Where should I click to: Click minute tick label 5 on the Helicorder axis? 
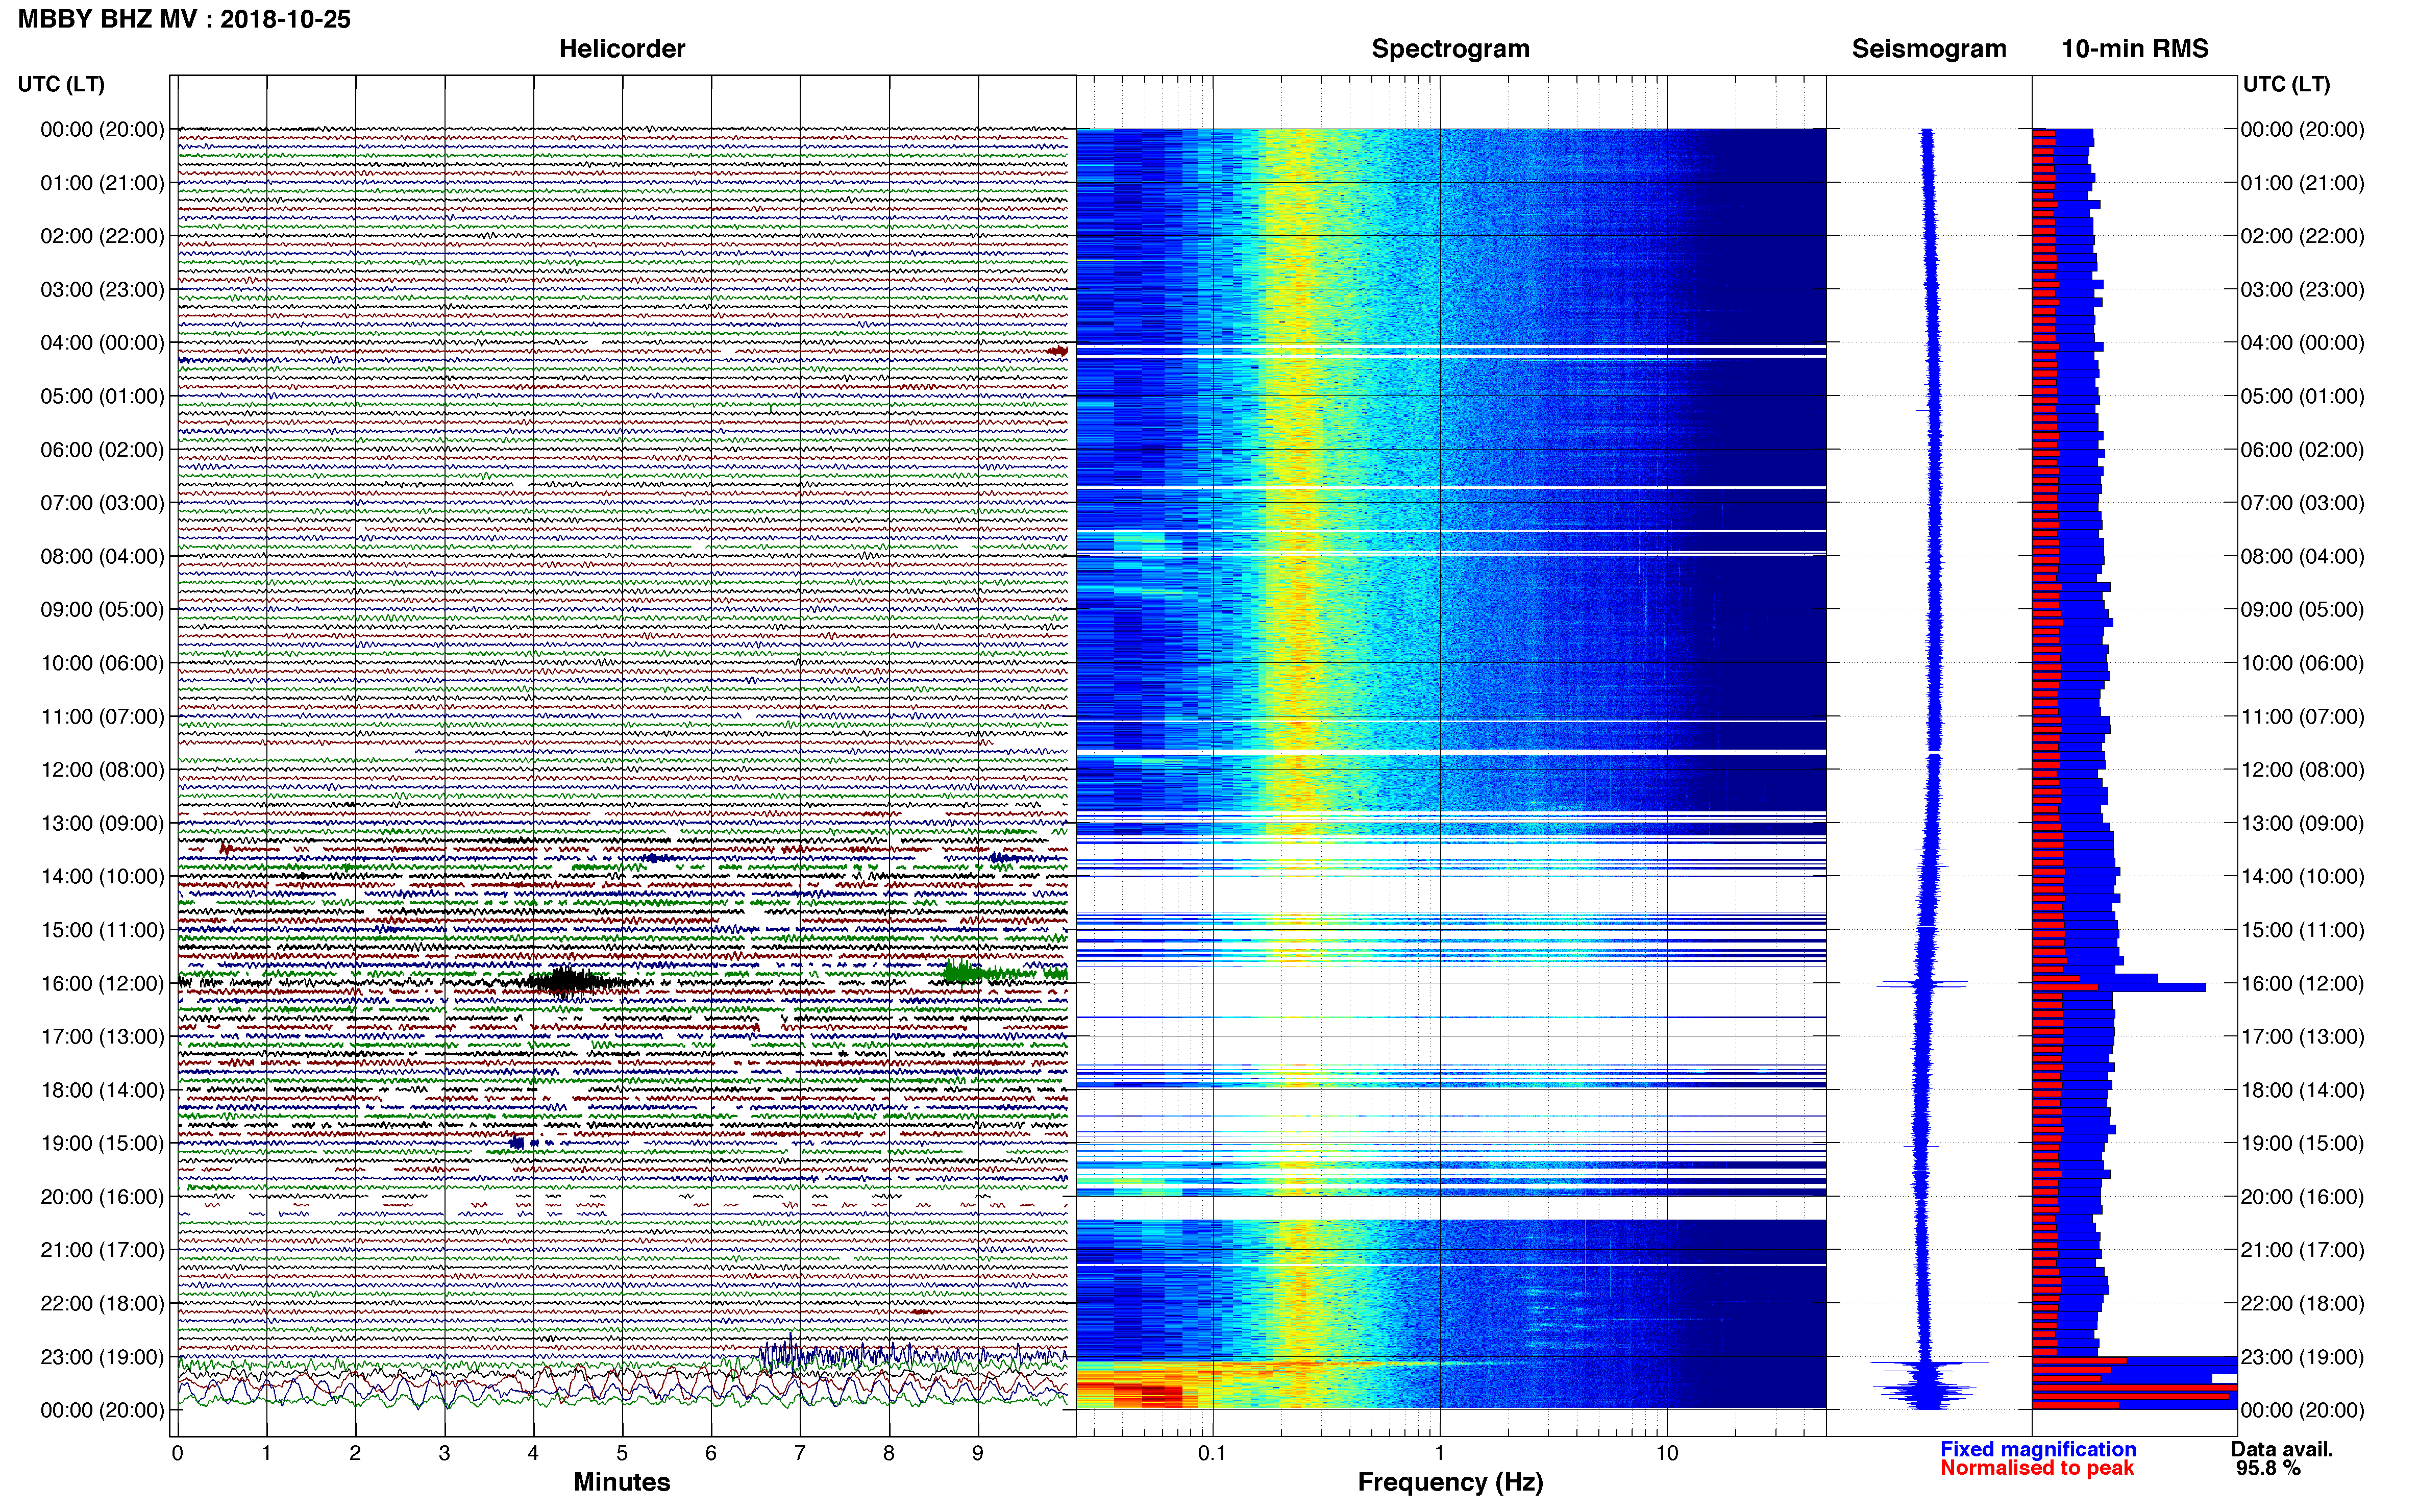(x=622, y=1453)
